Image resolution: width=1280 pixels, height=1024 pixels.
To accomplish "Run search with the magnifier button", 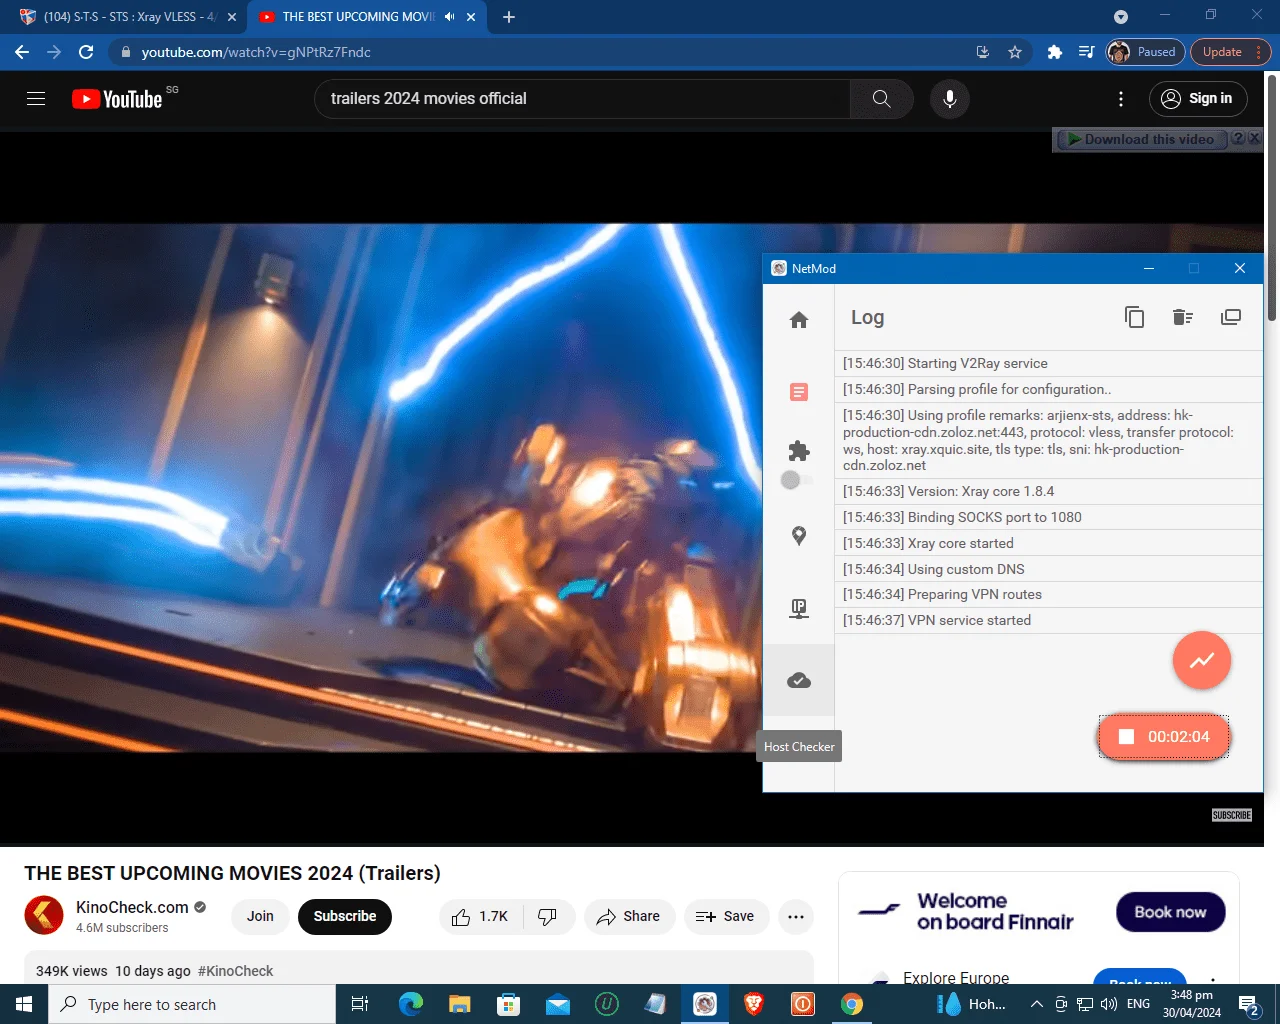I will (881, 98).
